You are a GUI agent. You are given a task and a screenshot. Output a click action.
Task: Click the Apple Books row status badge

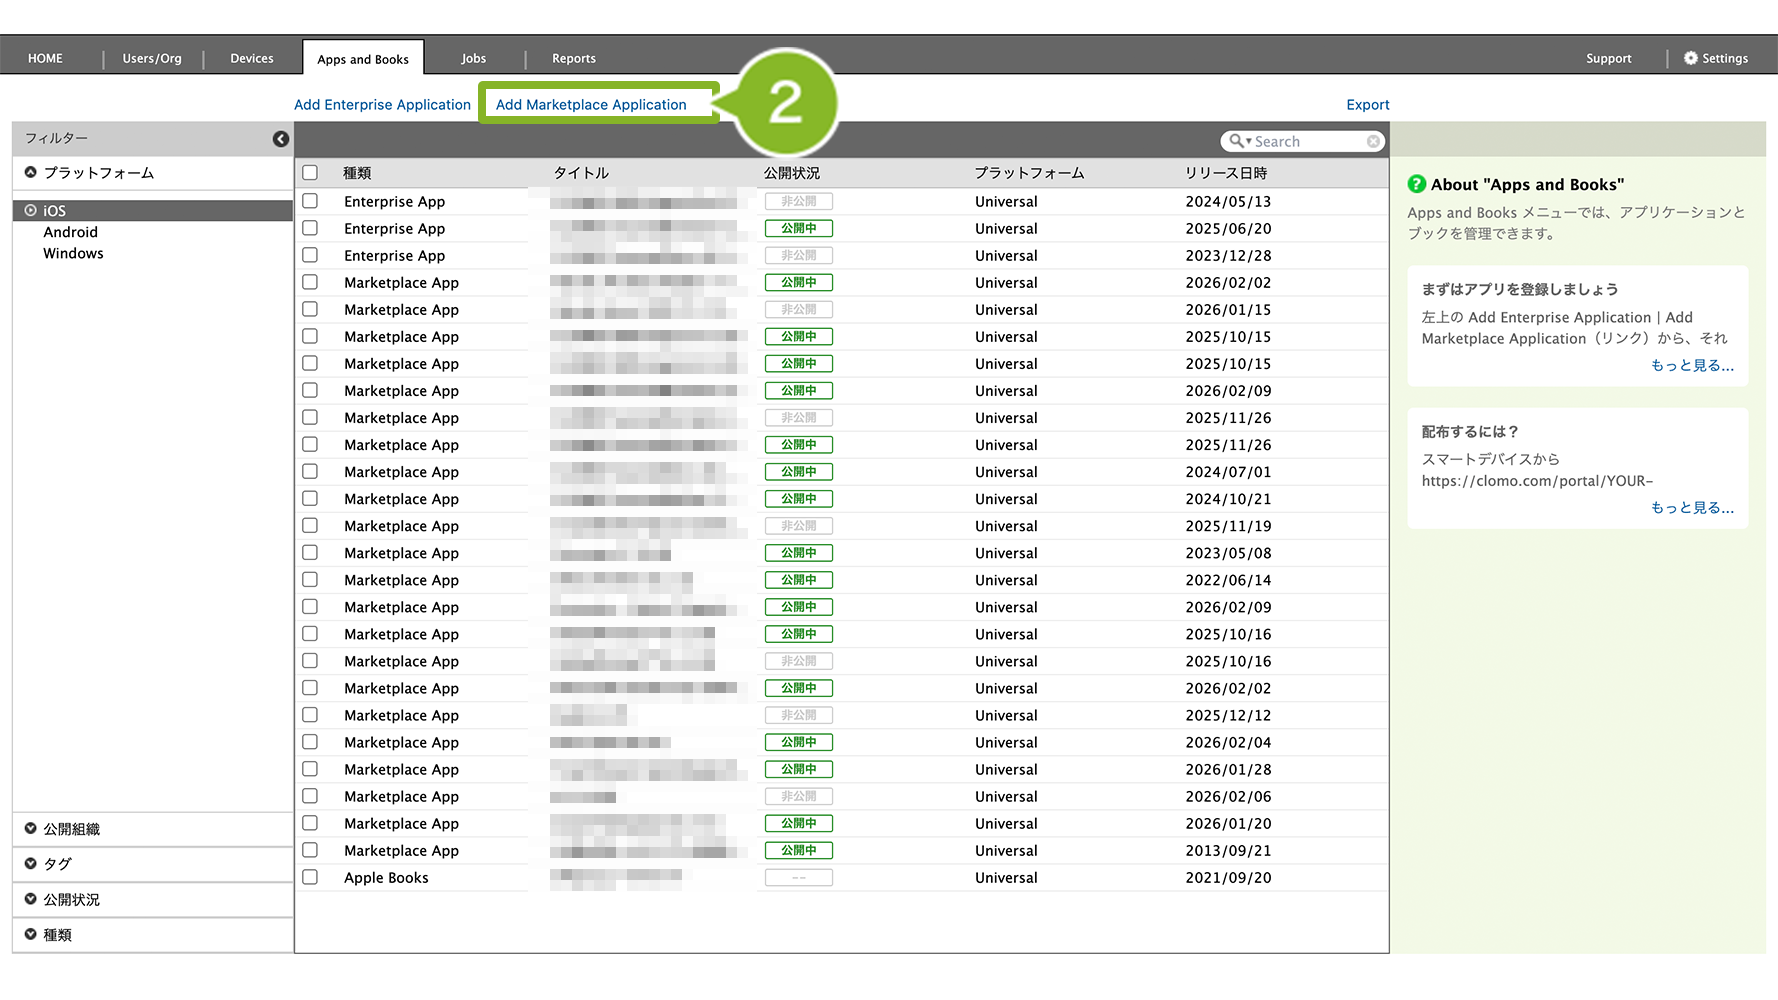[x=798, y=878]
